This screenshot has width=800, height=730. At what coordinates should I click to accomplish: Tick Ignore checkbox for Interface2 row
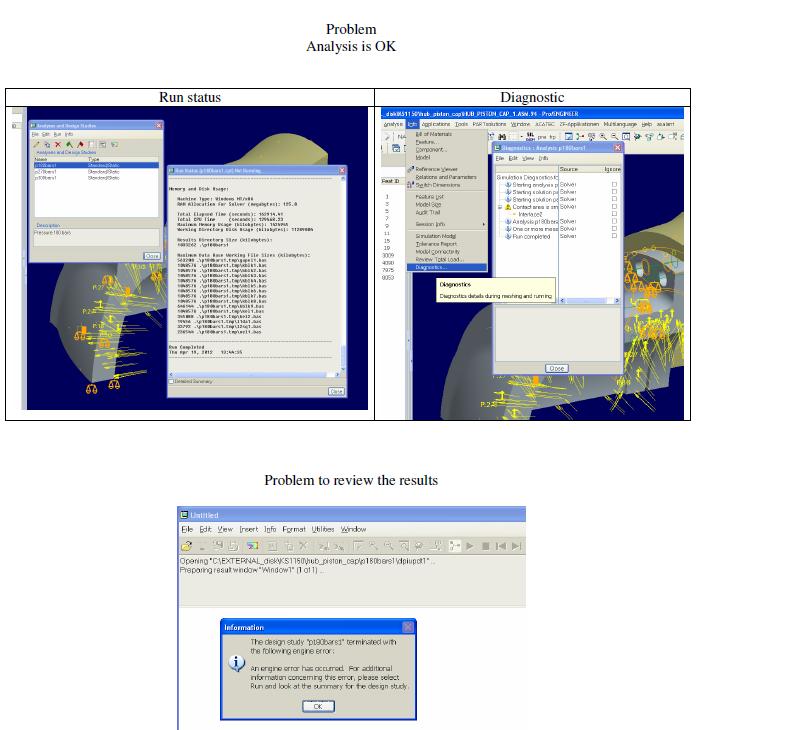tap(614, 214)
